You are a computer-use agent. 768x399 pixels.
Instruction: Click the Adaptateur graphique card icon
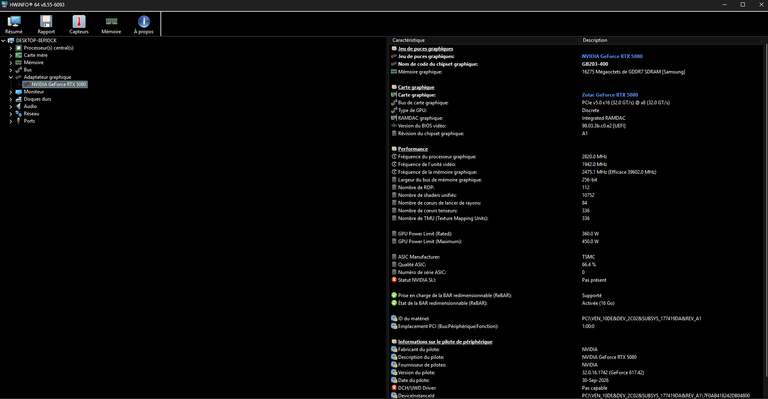[19, 77]
